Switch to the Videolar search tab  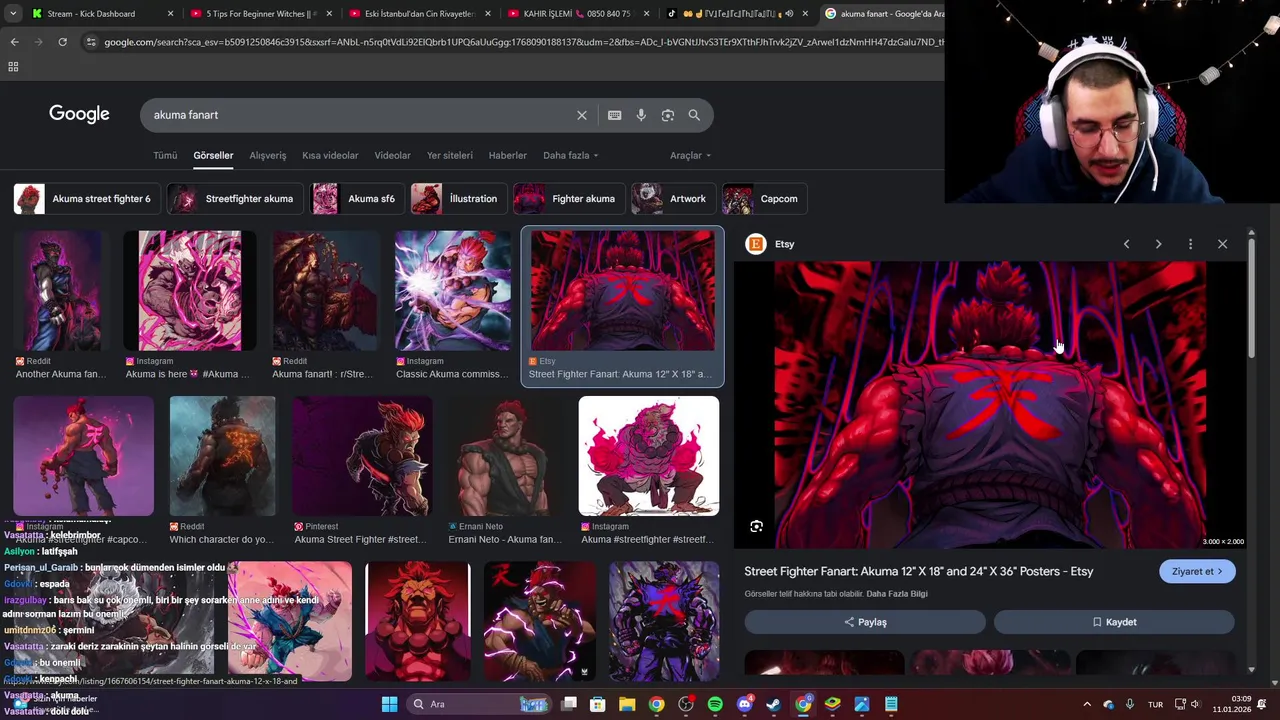(392, 155)
